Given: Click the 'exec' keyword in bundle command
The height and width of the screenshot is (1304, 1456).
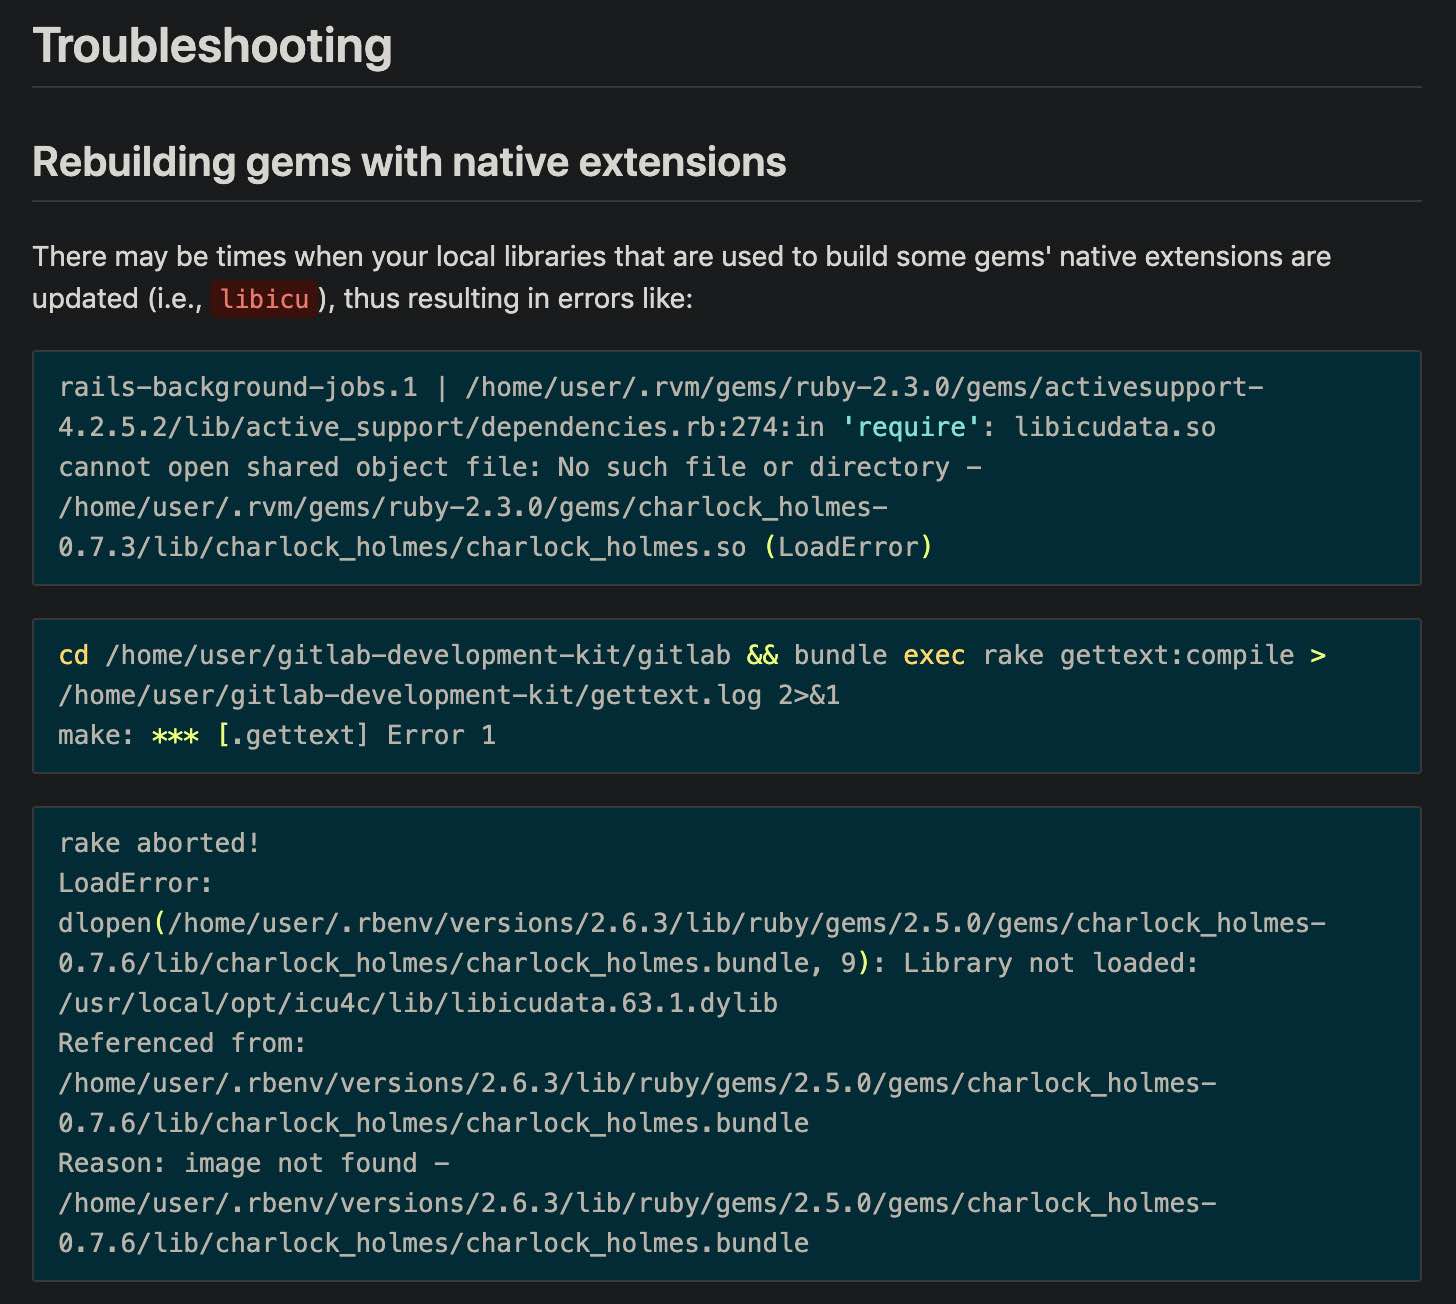Looking at the screenshot, I should point(934,655).
